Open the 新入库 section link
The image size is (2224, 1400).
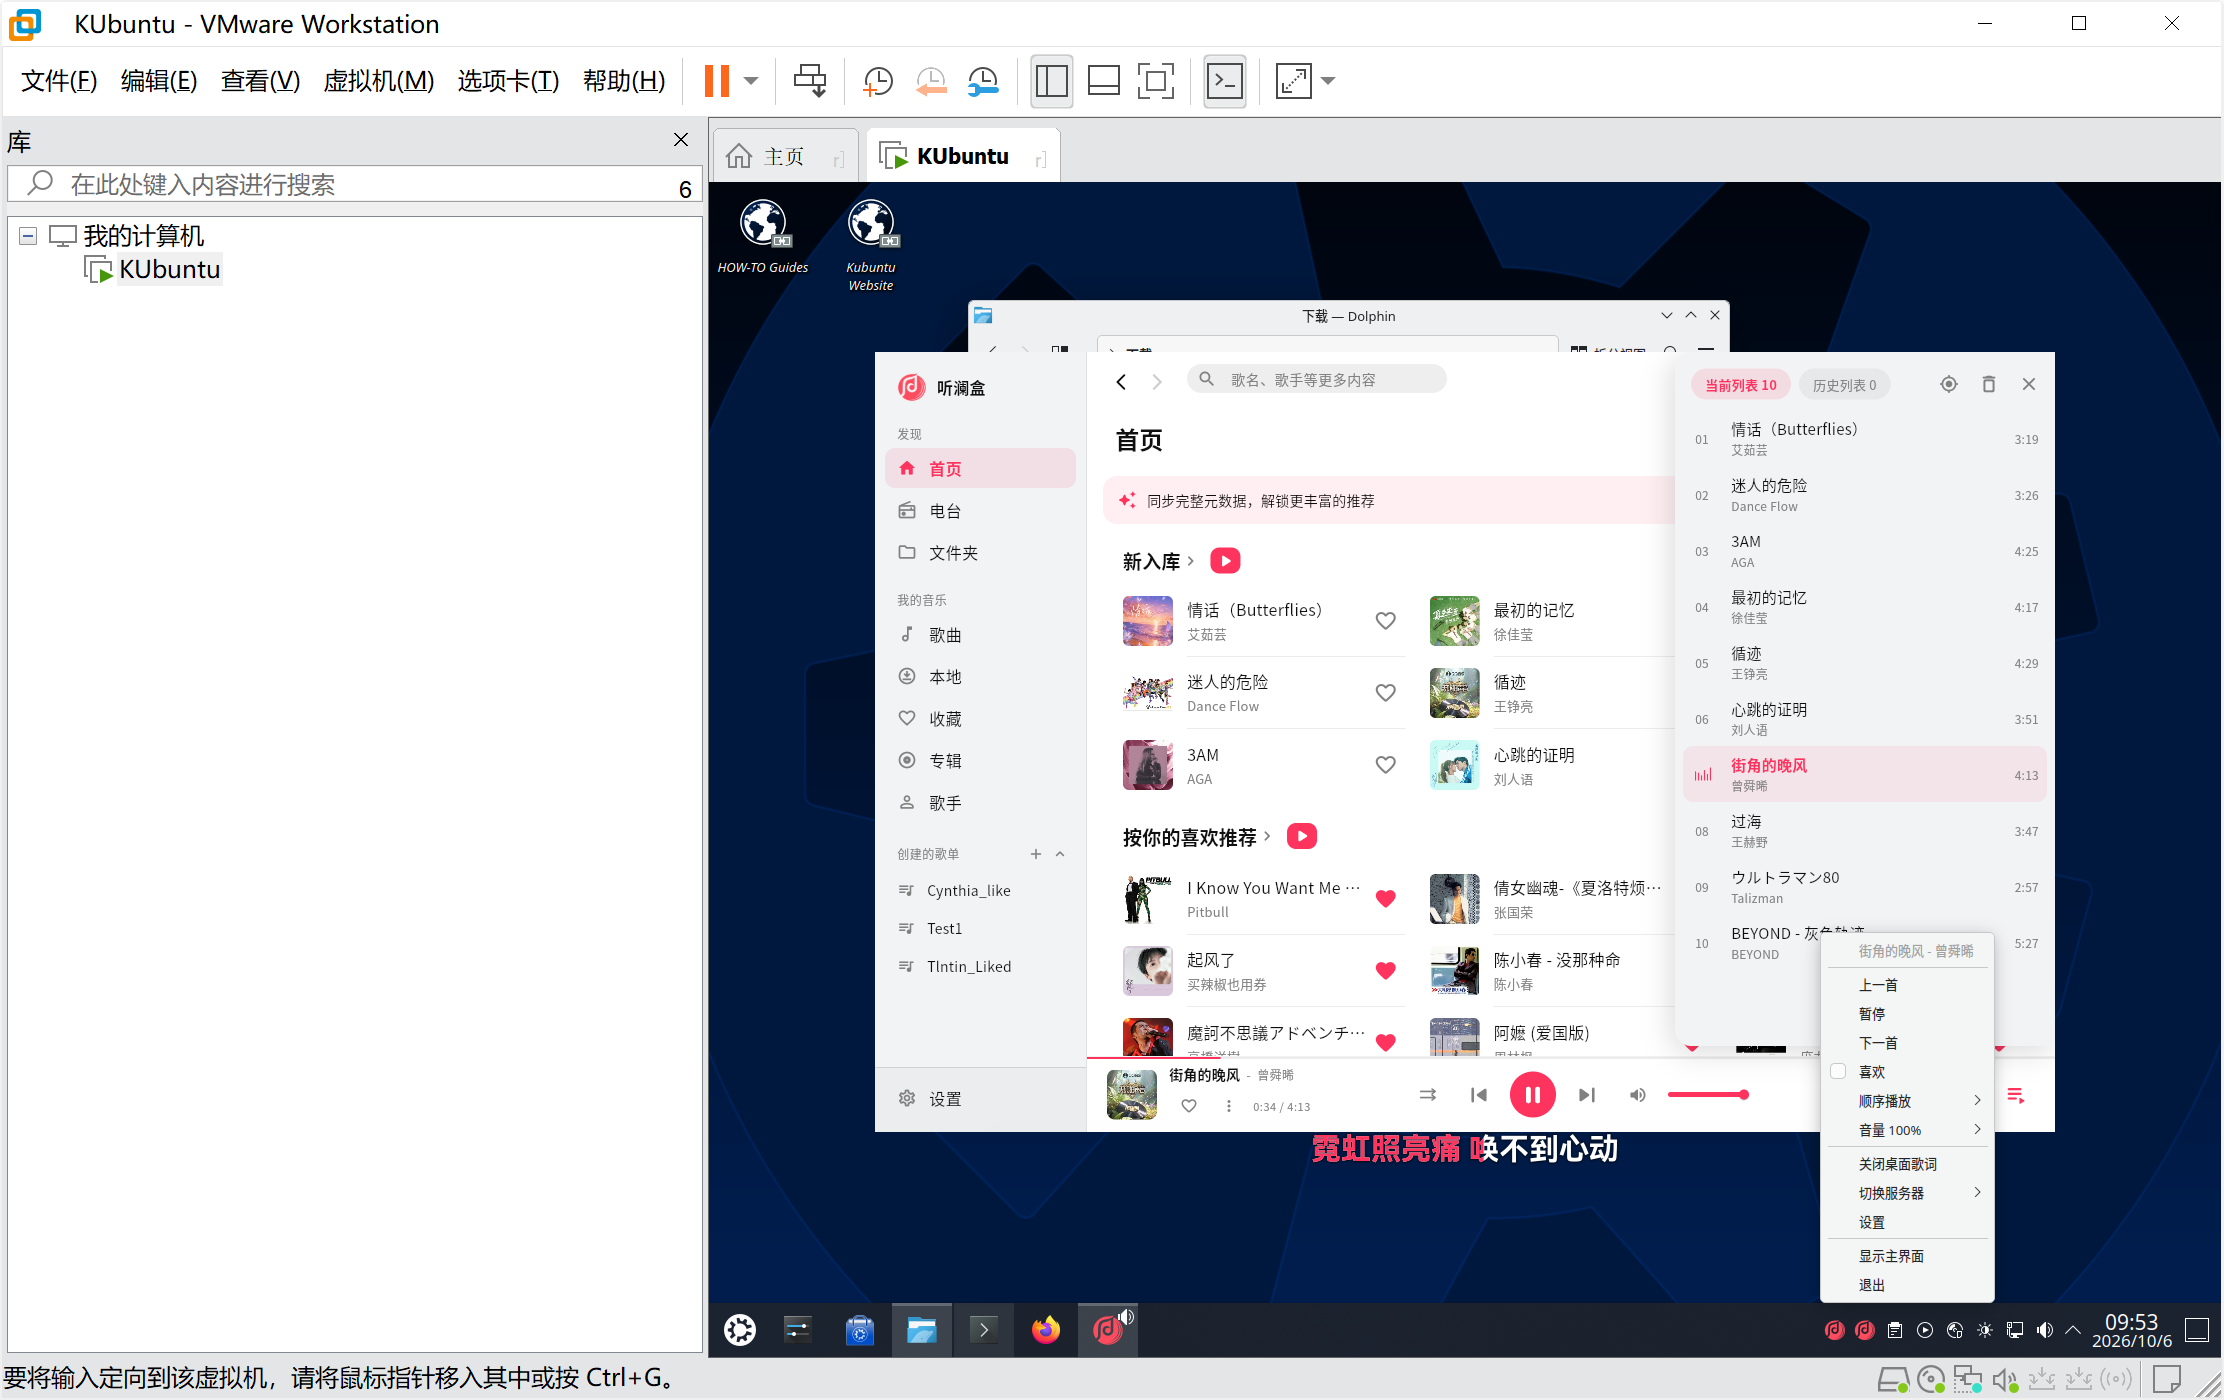click(x=1158, y=561)
